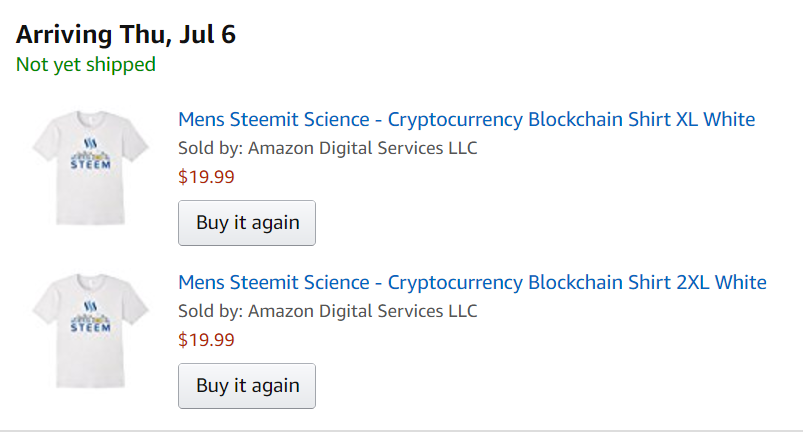
Task: Click the green Not yet shipped status
Action: click(x=86, y=64)
